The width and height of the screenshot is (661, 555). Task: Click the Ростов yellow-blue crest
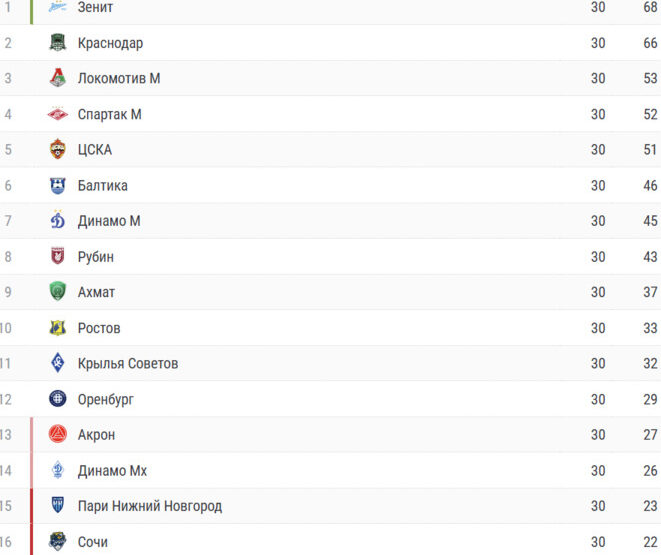click(x=58, y=328)
